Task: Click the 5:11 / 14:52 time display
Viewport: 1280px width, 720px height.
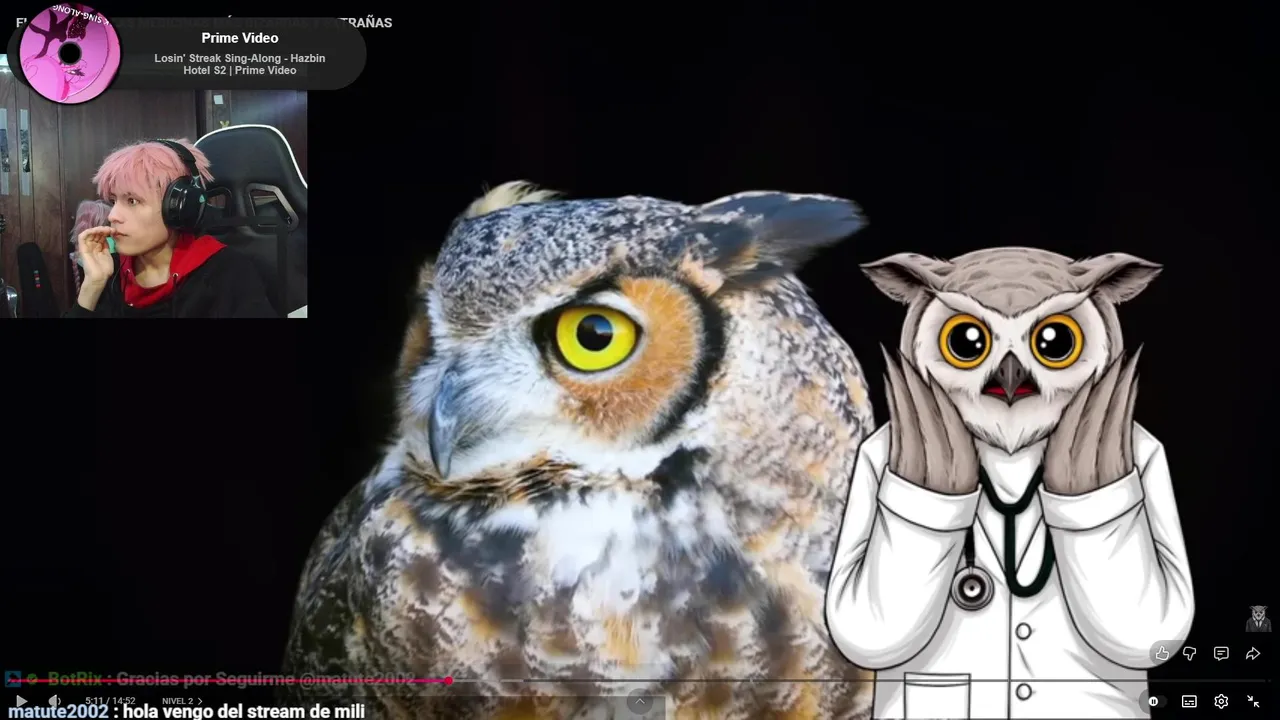Action: pos(110,701)
